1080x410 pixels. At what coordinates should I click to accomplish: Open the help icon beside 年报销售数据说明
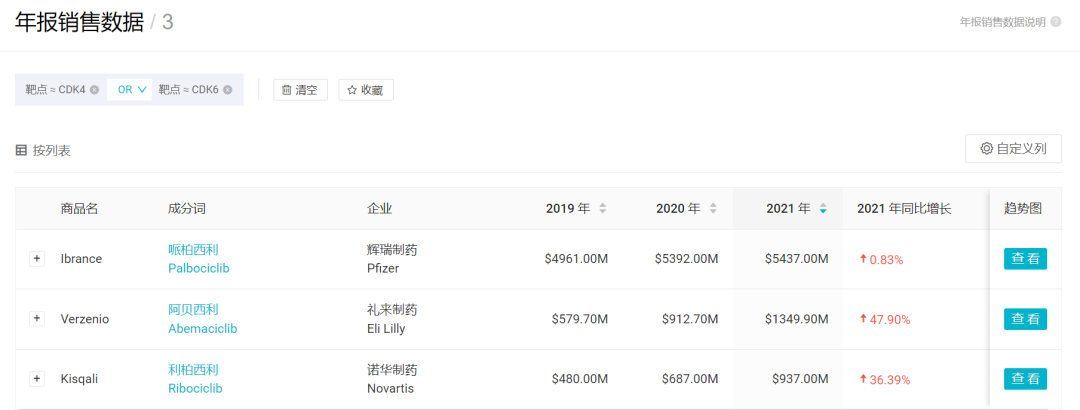coord(1056,22)
